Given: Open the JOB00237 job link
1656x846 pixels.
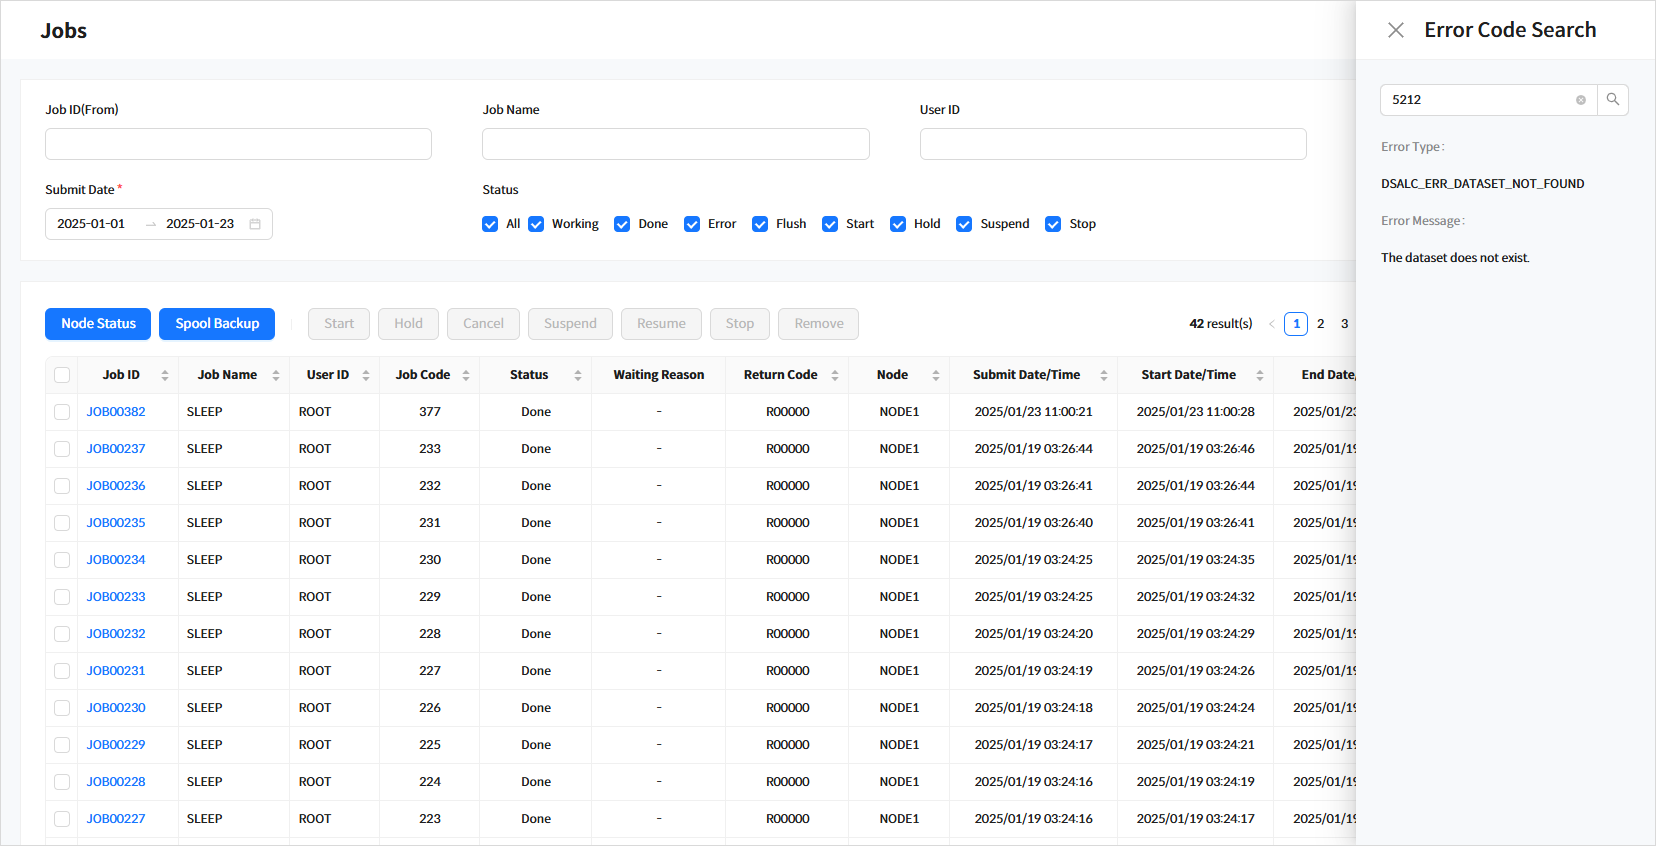Looking at the screenshot, I should [x=116, y=449].
